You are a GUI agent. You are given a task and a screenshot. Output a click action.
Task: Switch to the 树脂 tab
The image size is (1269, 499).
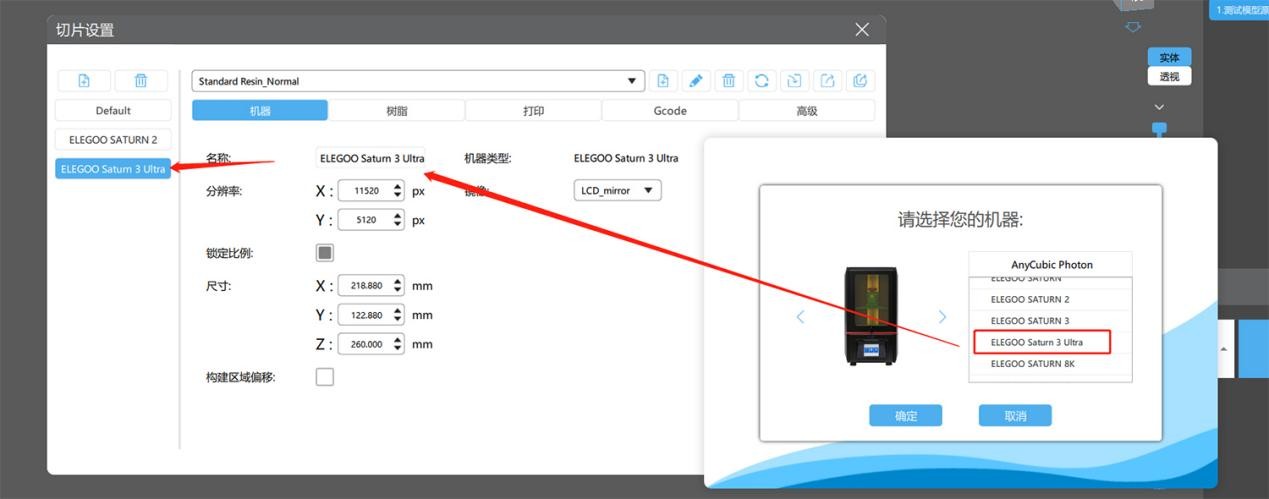[396, 111]
